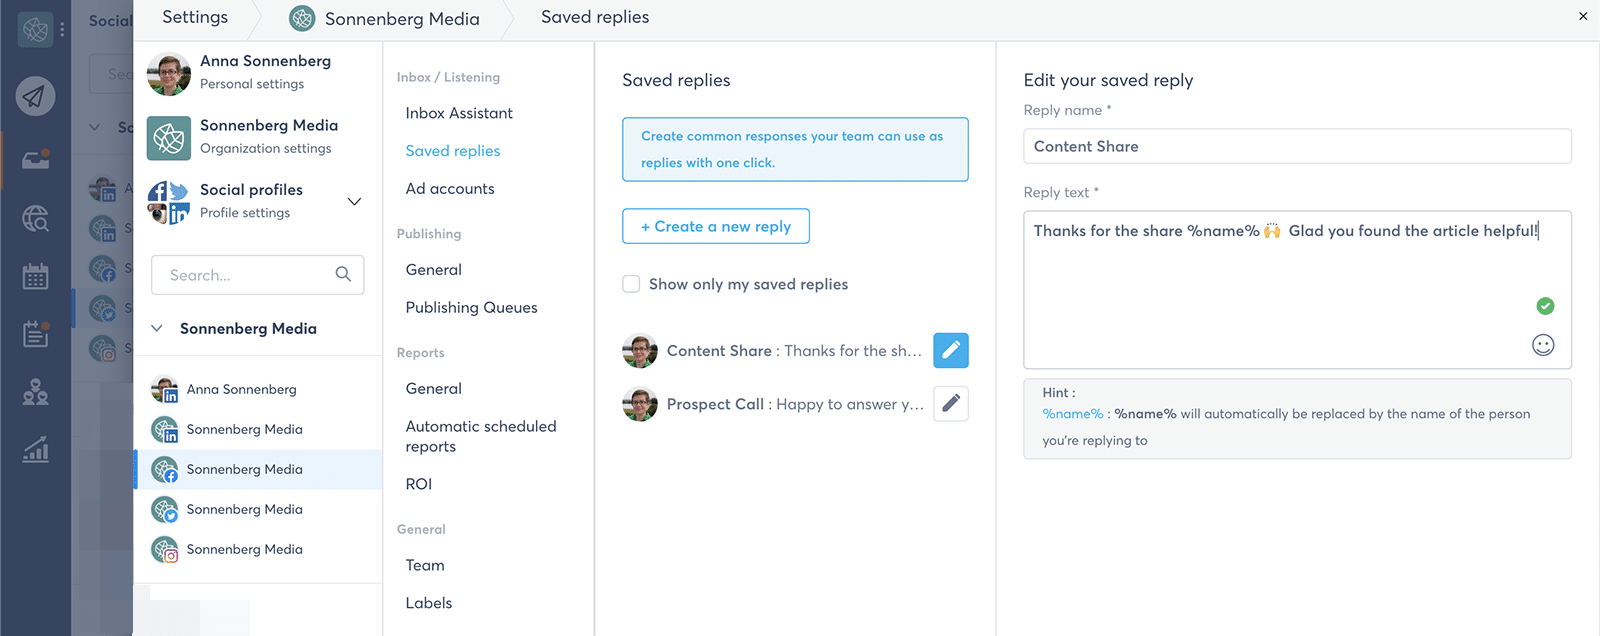Viewport: 1600px width, 636px height.
Task: Click the paper plane publishing icon
Action: 35,96
